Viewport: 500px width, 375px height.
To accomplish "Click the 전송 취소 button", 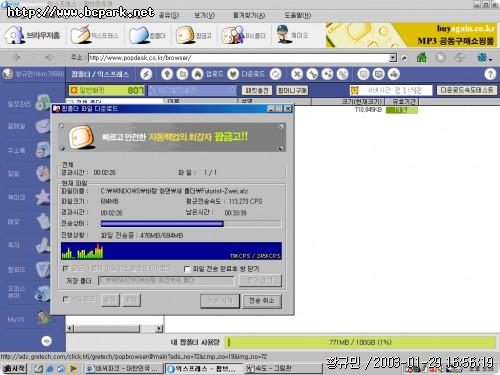I will (262, 301).
